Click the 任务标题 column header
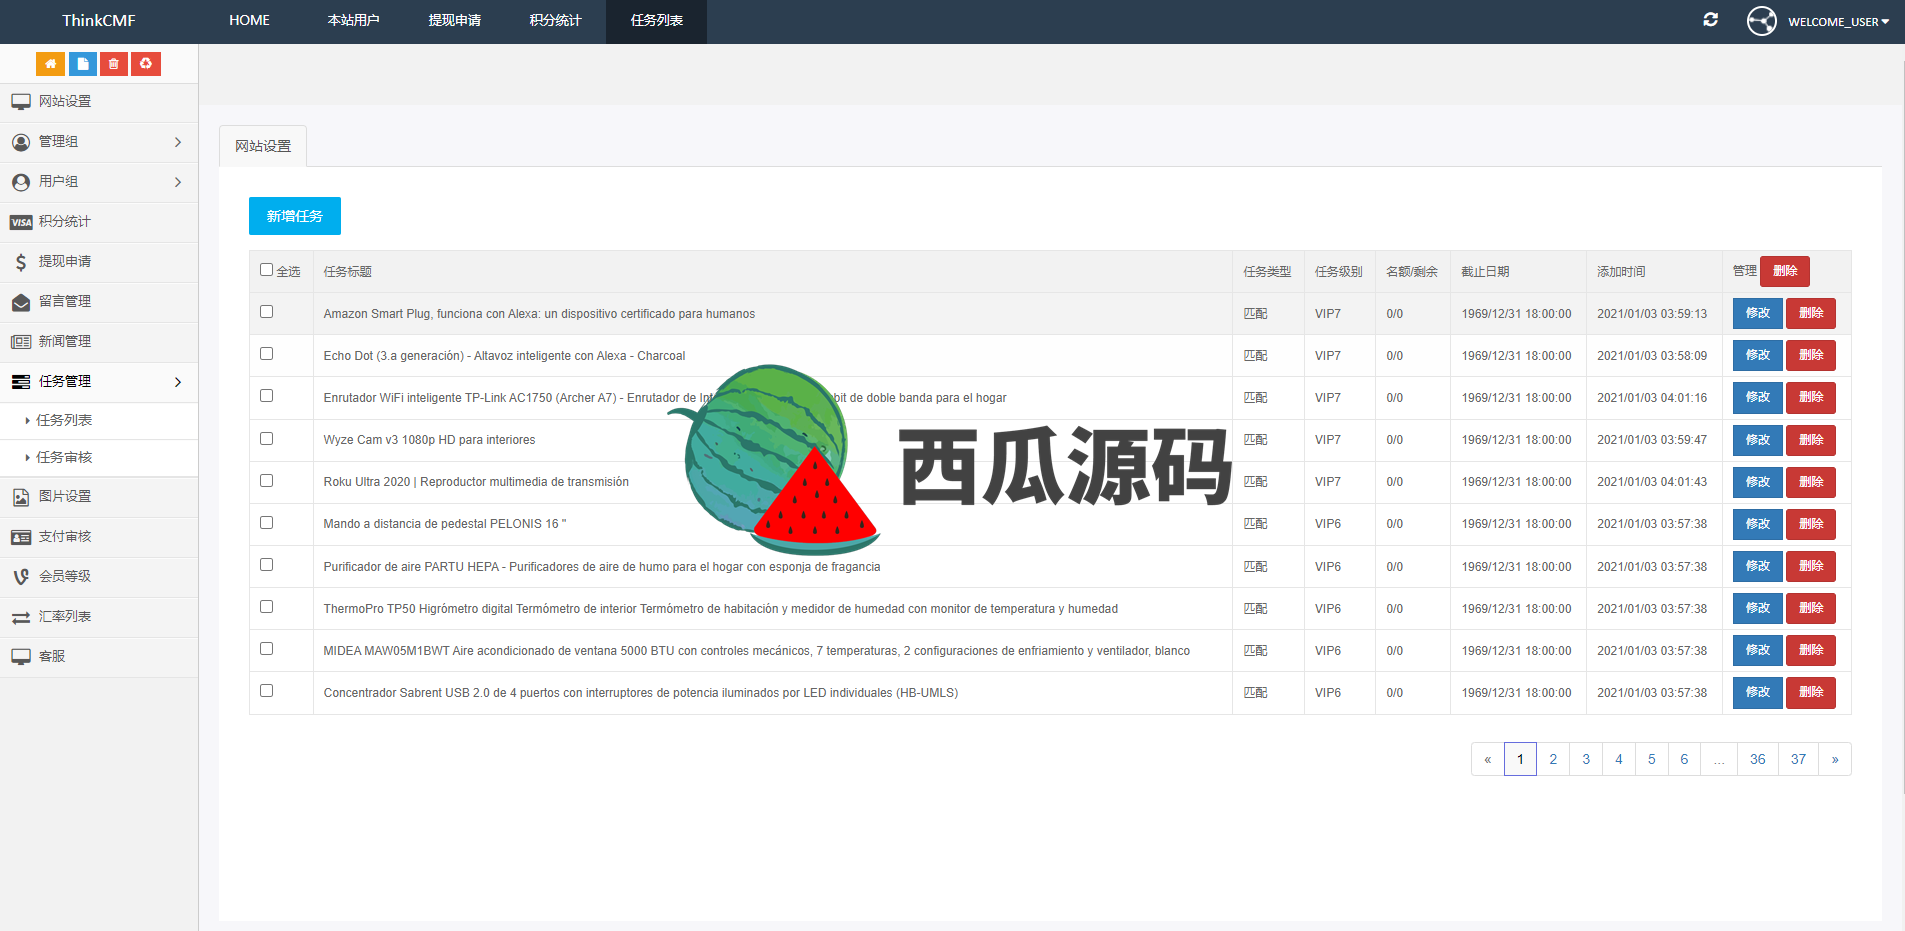1905x931 pixels. 348,272
